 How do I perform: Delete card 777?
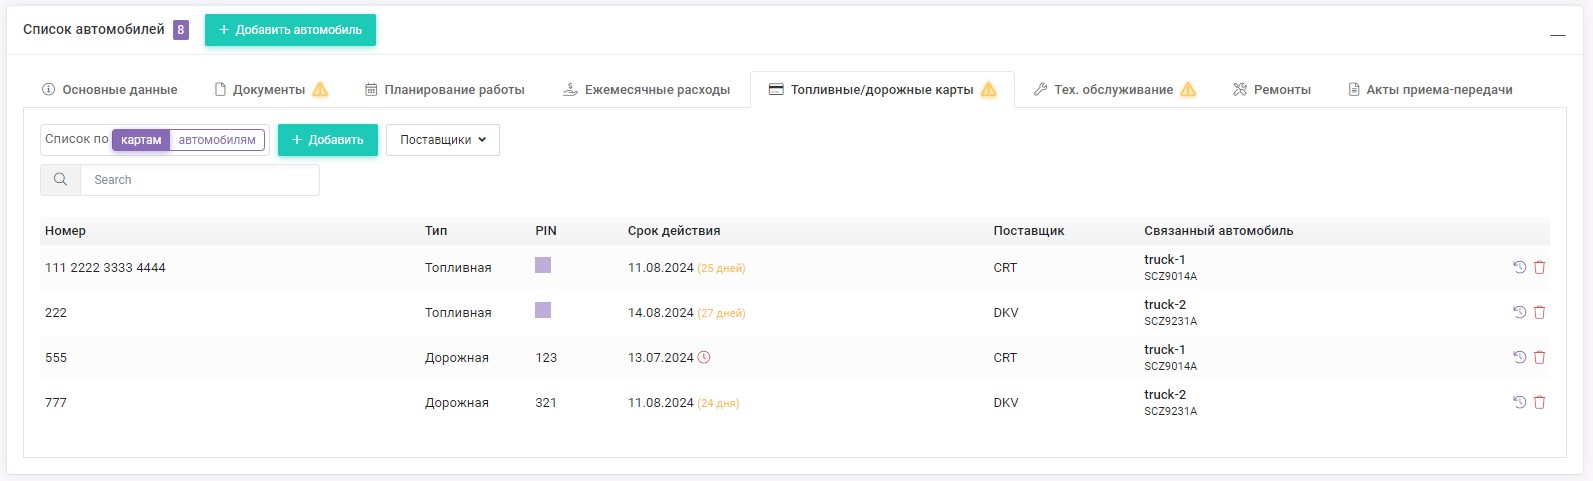pyautogui.click(x=1539, y=402)
